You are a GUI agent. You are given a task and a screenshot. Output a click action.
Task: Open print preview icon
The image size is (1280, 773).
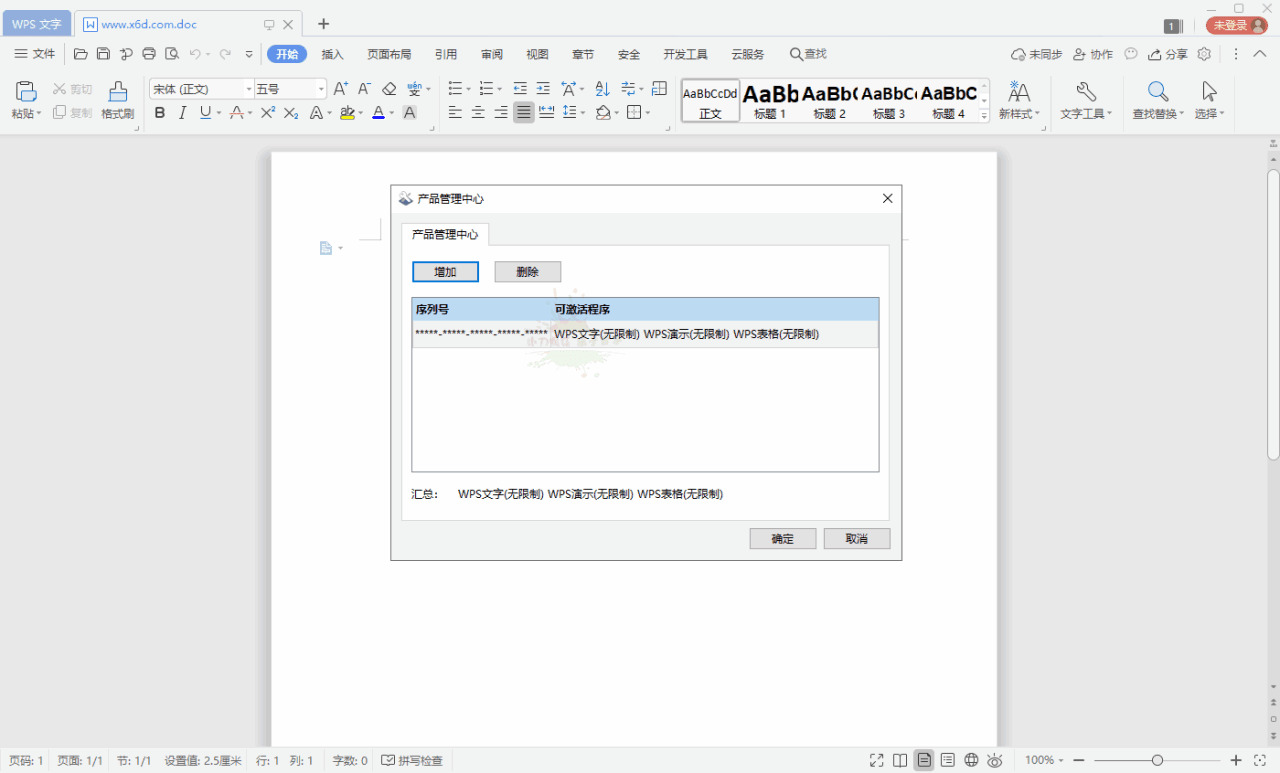[x=172, y=54]
